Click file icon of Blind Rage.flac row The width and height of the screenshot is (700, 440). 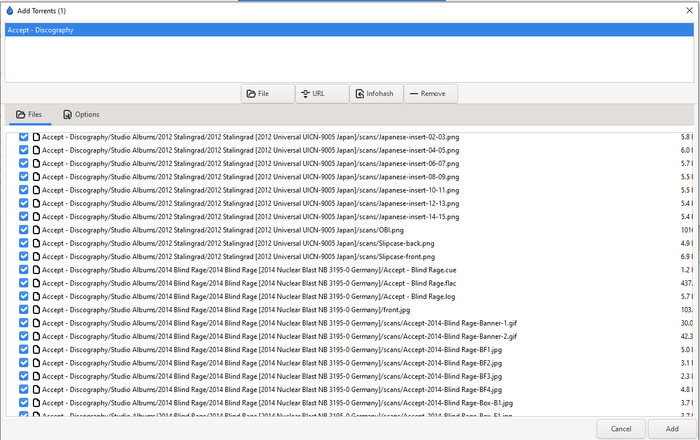point(36,283)
